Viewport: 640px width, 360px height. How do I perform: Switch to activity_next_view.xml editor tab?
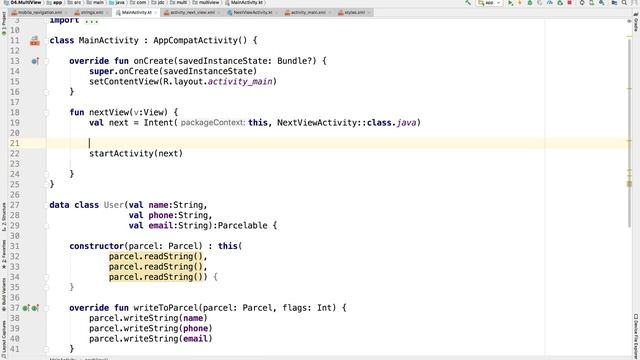[192, 13]
